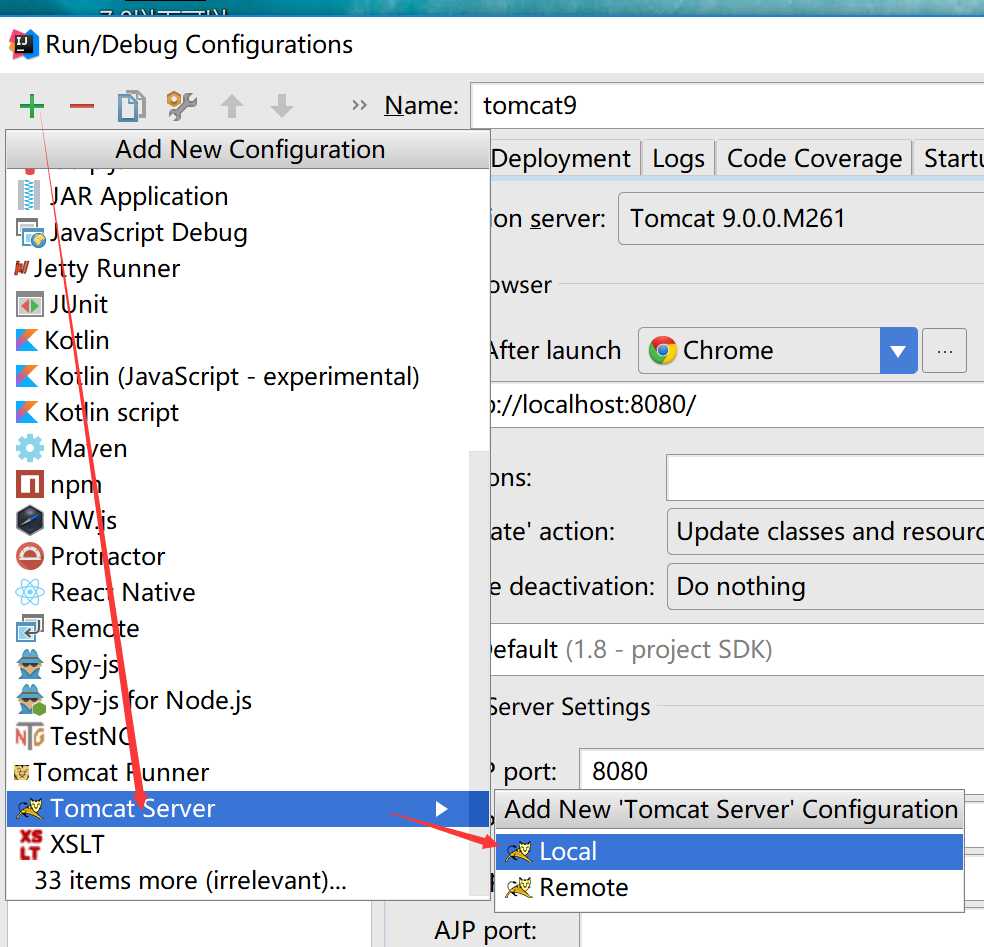
Task: Click the Copy Configuration icon
Action: 132,106
